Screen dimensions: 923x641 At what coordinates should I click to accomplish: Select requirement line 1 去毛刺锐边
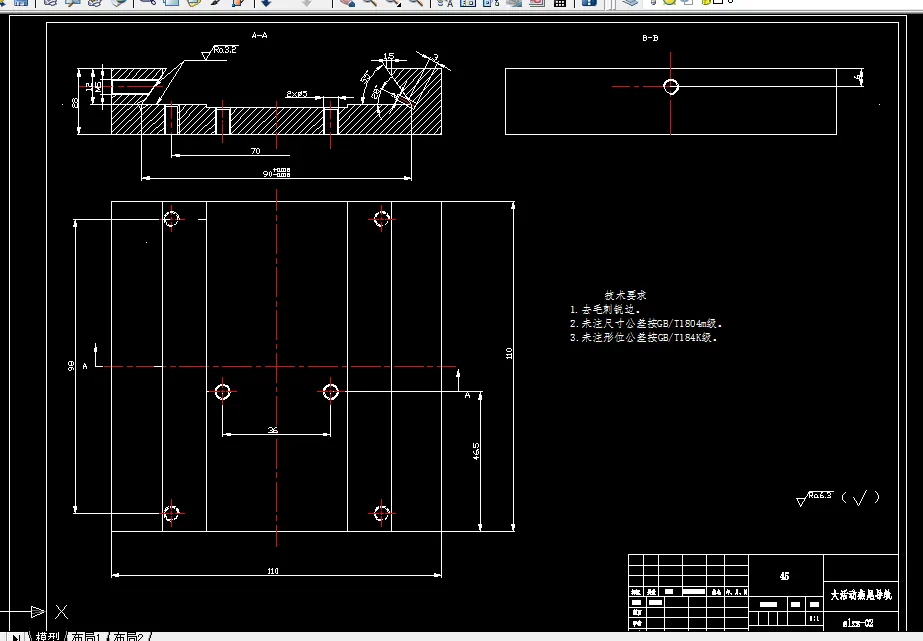pyautogui.click(x=605, y=309)
